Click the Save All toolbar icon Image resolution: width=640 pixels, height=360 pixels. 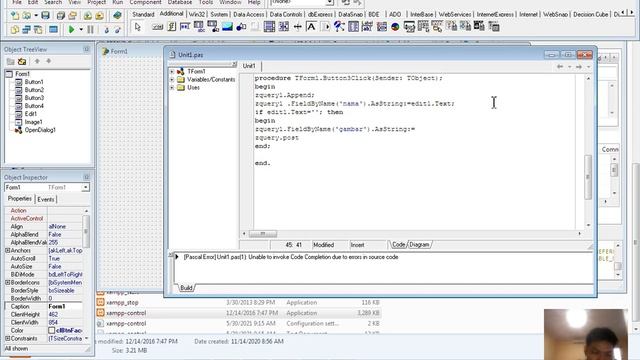(60, 16)
